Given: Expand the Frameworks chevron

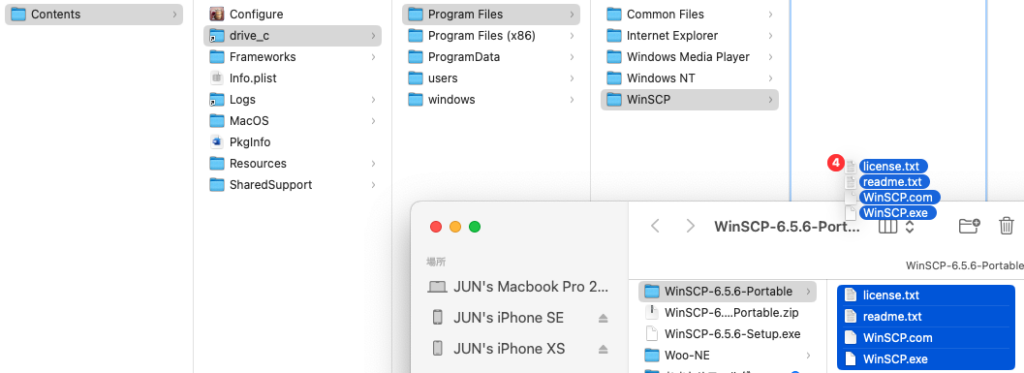Looking at the screenshot, I should (373, 57).
